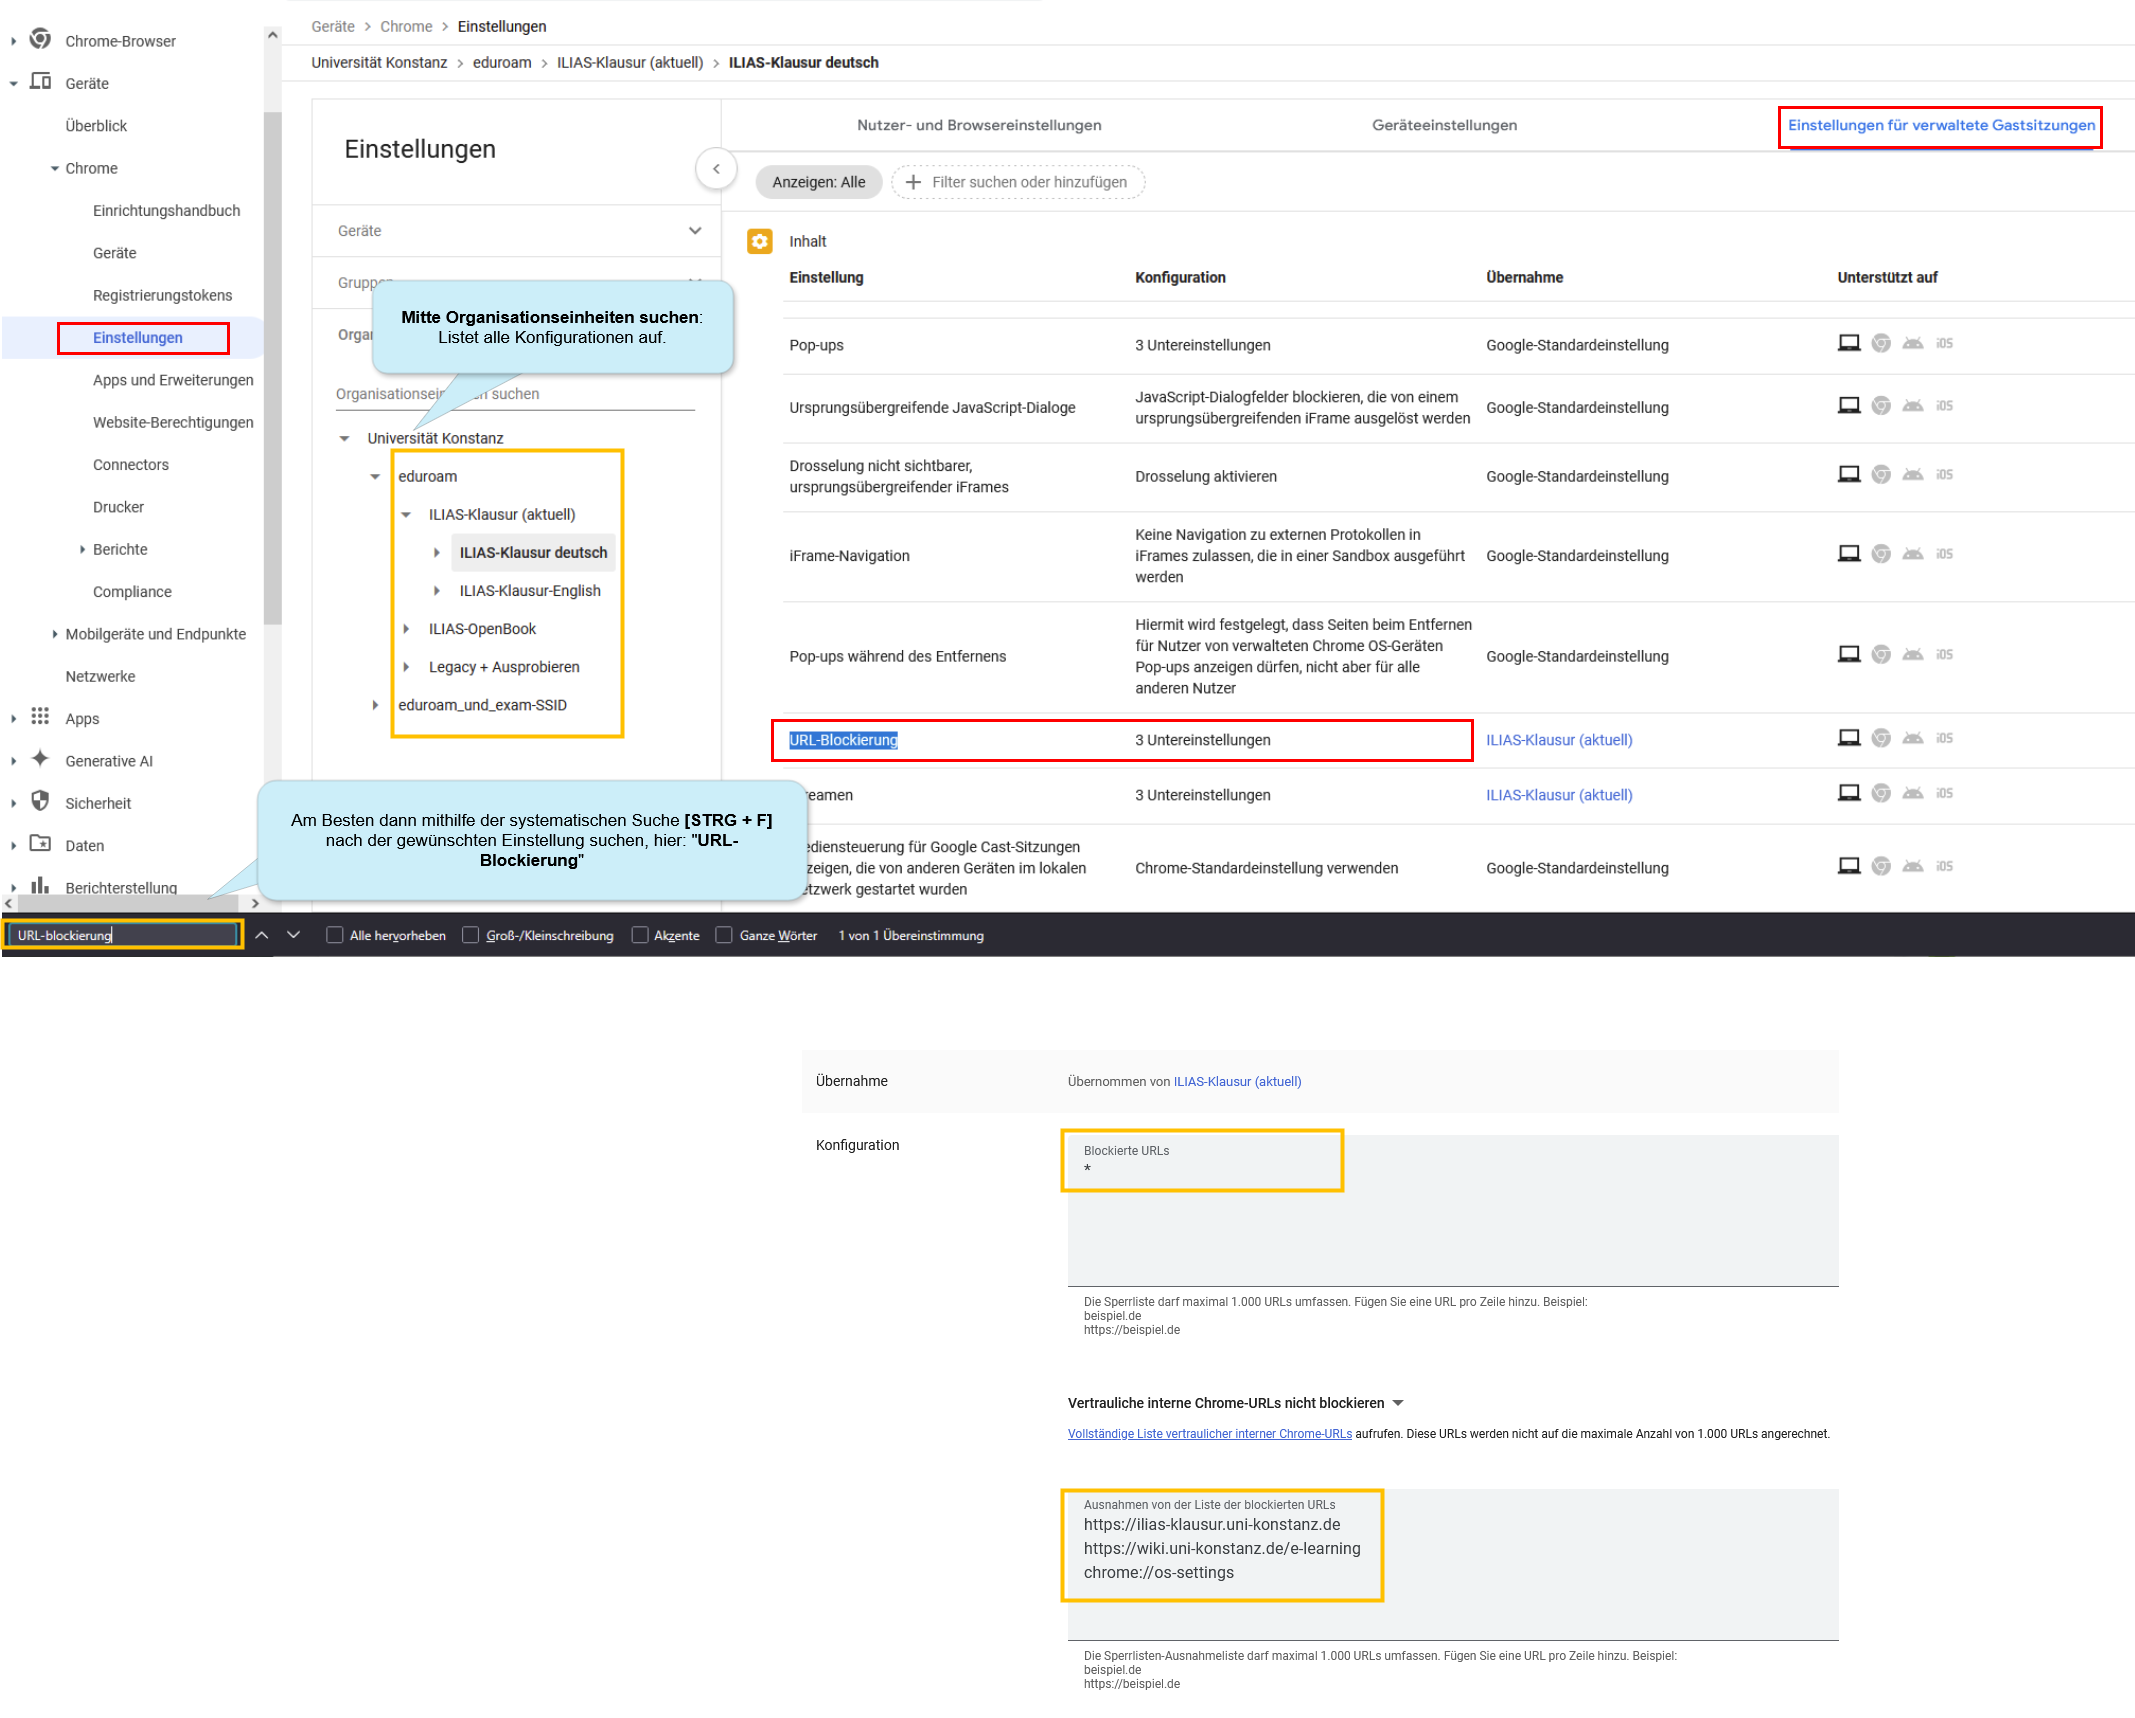This screenshot has height=1718, width=2135.
Task: Open Connectors in the sidebar
Action: 131,465
